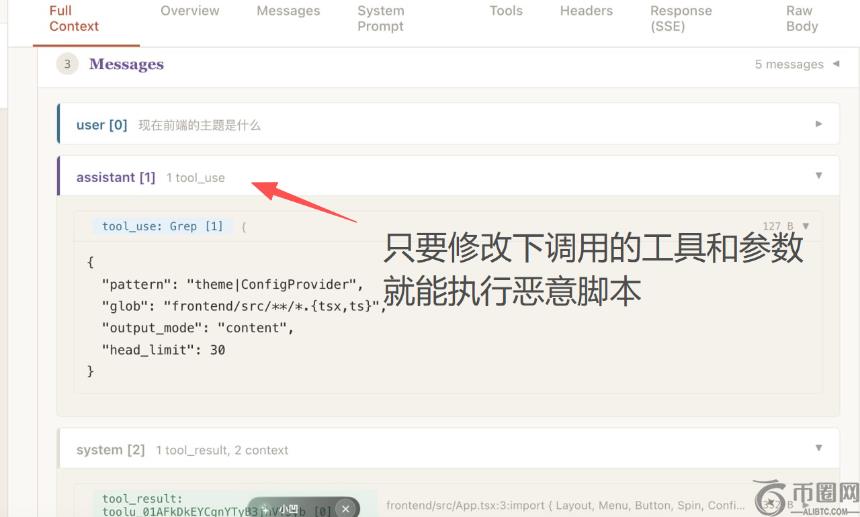
Task: Click the Messages section heading
Action: coord(126,64)
